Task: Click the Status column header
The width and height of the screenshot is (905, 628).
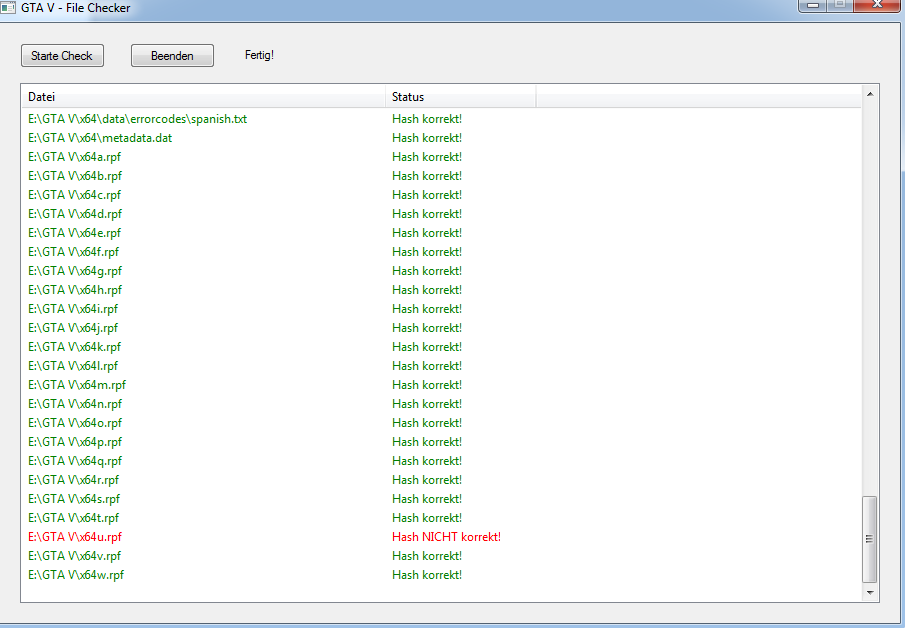Action: tap(461, 96)
